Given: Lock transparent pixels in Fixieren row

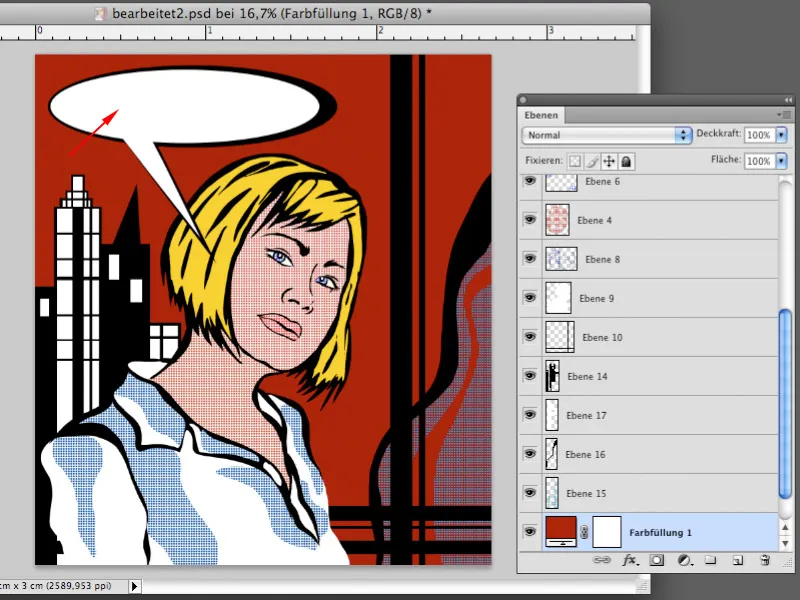Looking at the screenshot, I should point(572,161).
